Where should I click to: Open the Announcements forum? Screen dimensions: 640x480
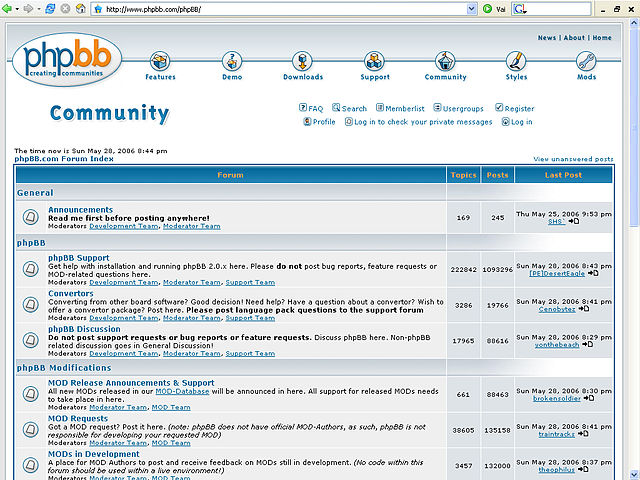coord(80,209)
